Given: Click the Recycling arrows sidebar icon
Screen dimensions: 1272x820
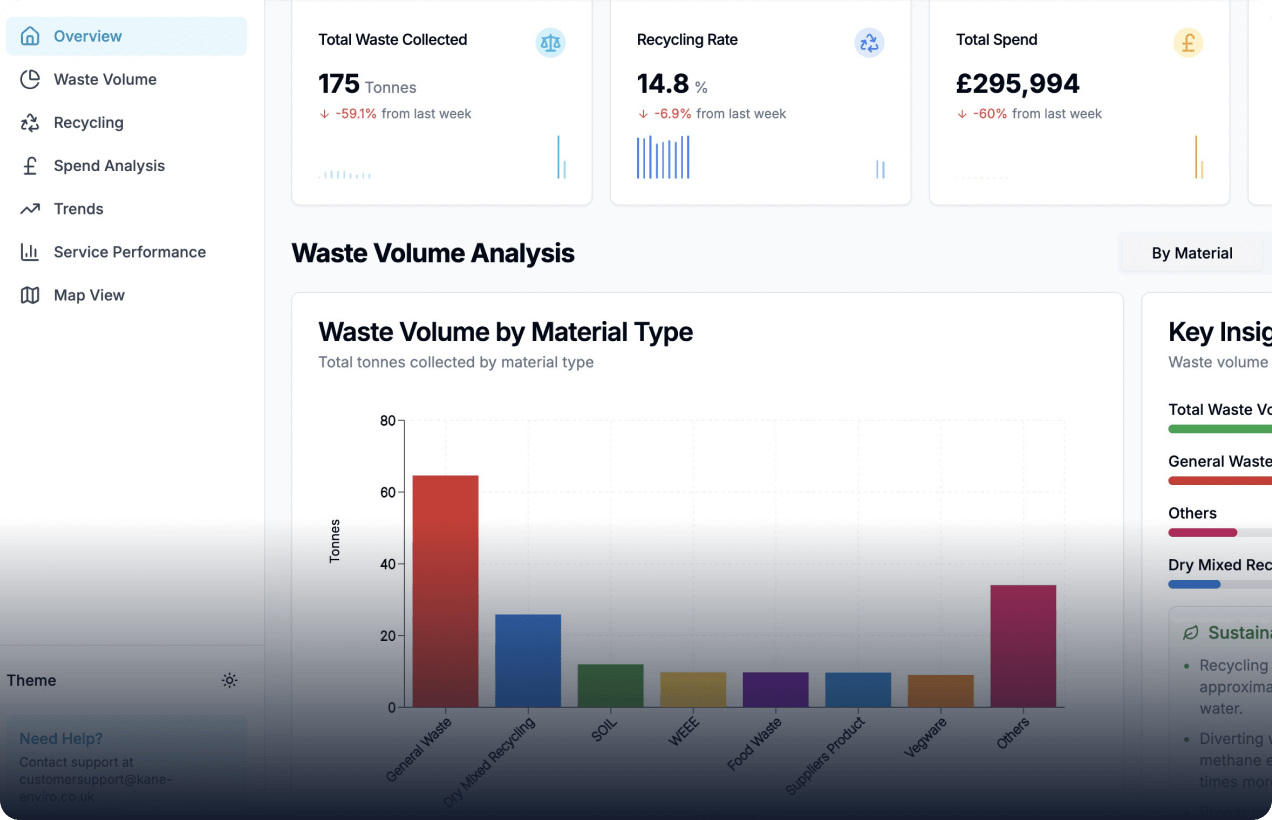Looking at the screenshot, I should (x=30, y=122).
